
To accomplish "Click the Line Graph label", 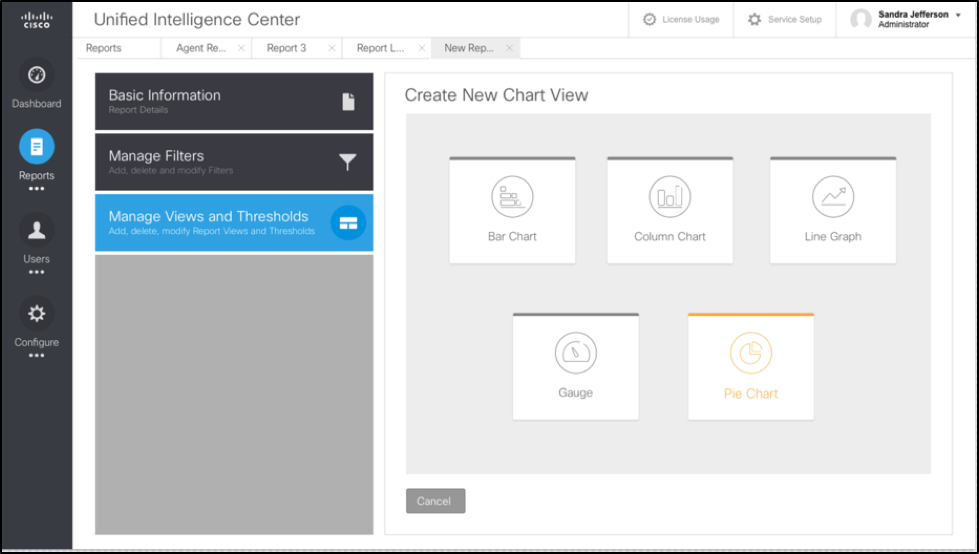I will [x=833, y=237].
